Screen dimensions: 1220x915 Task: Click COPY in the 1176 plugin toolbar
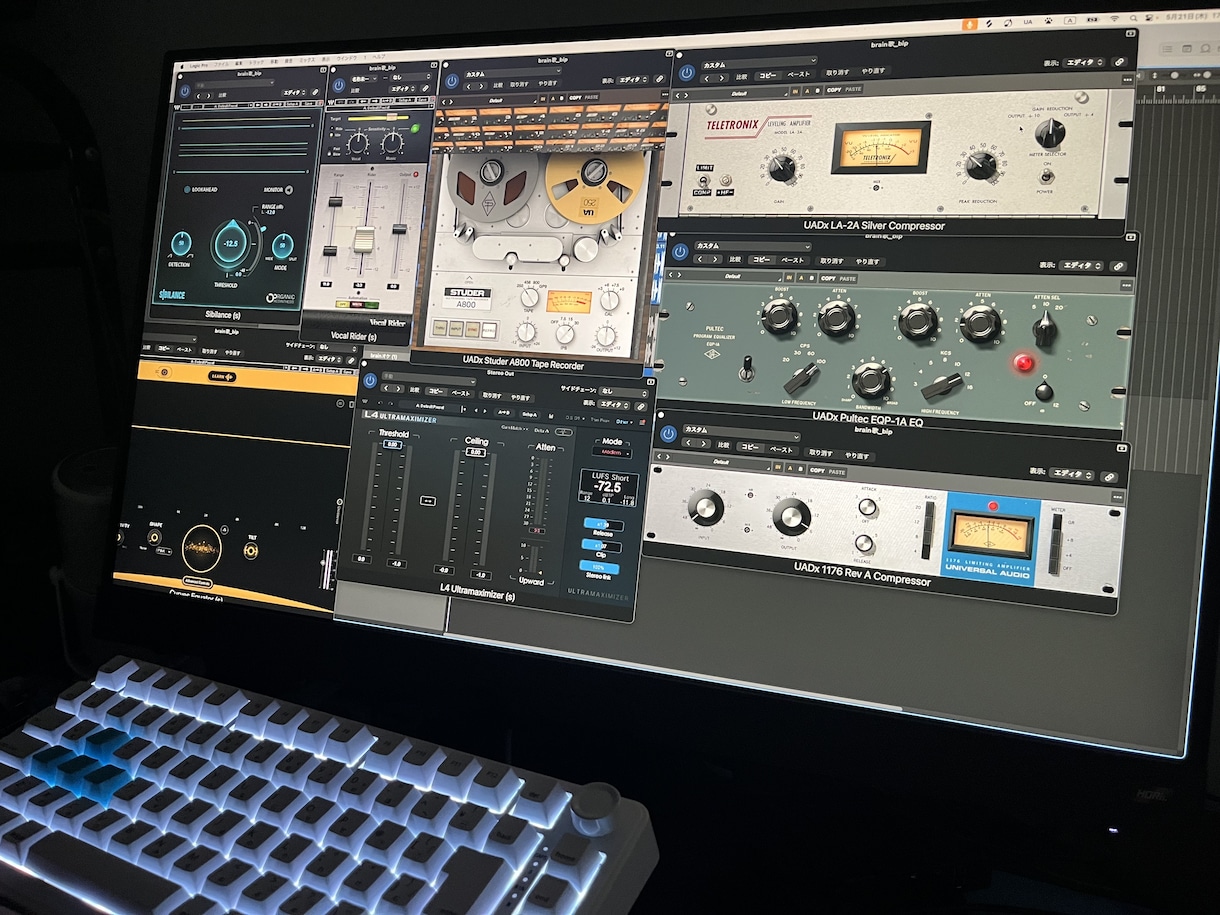coord(817,471)
